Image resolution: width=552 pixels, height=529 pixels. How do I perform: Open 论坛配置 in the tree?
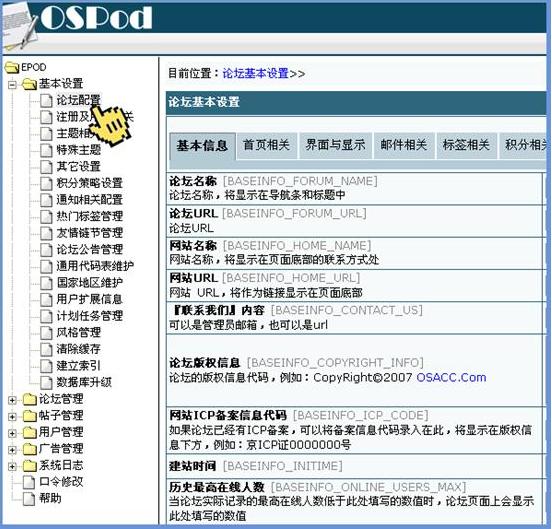(x=79, y=101)
